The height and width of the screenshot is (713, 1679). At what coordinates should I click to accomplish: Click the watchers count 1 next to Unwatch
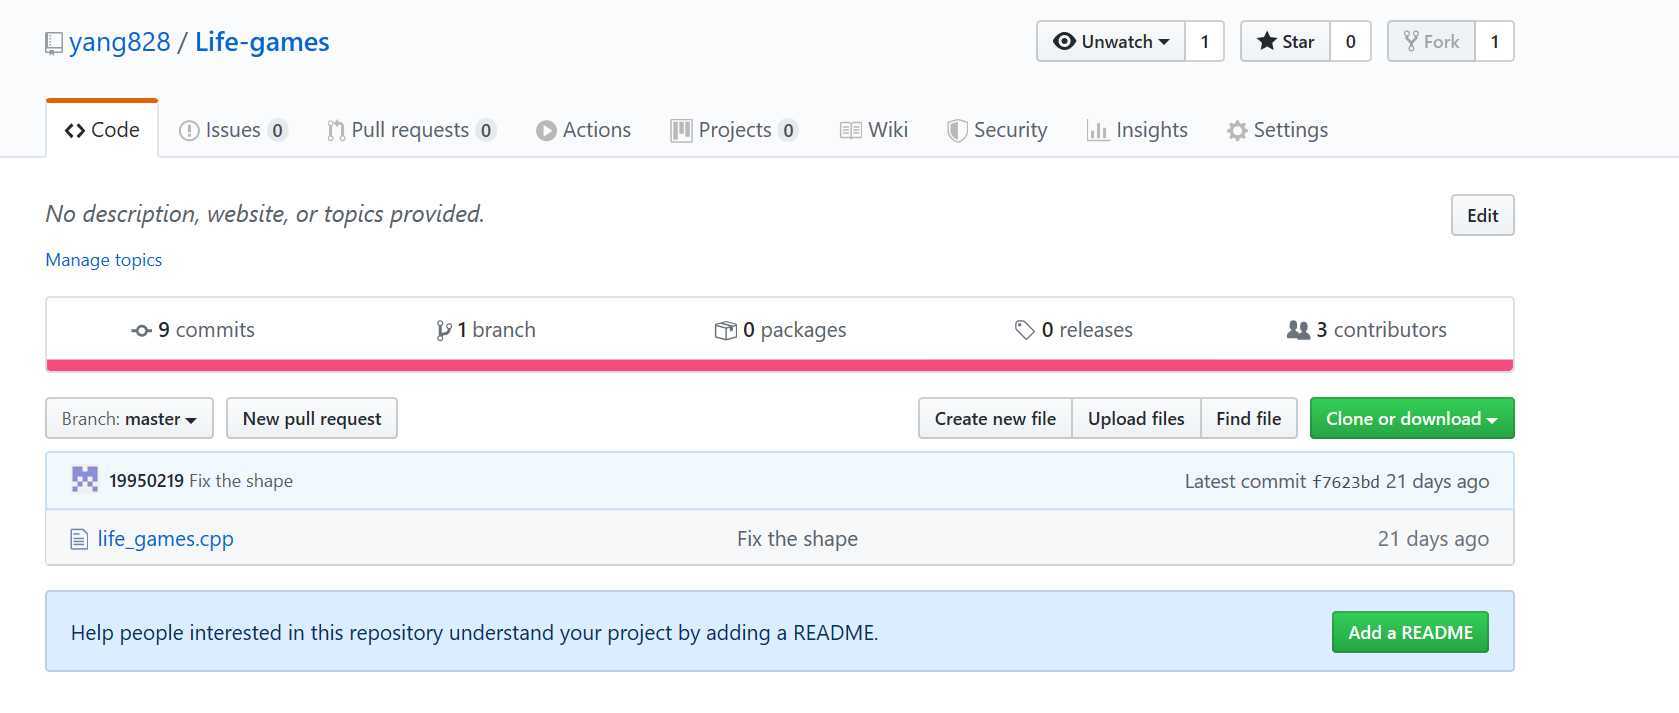1205,41
